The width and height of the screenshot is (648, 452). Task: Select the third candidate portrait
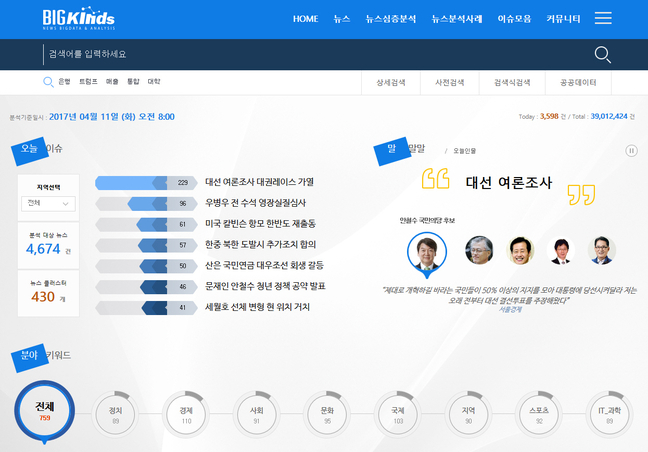pos(520,250)
